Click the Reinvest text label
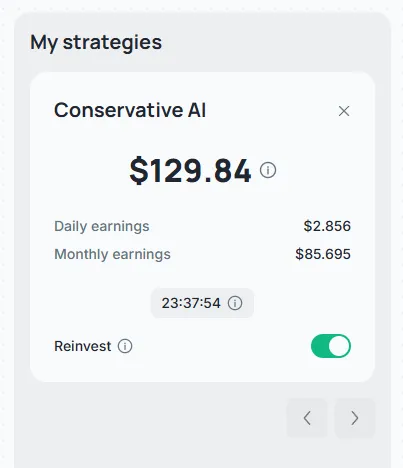This screenshot has height=468, width=403. 83,346
